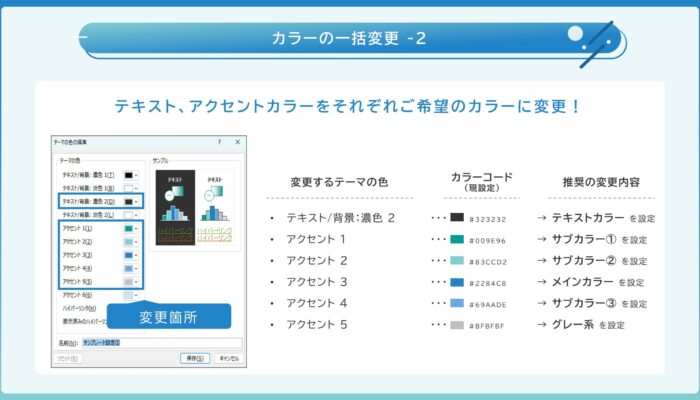Click the light sample preview thumbnail
700x400 pixels.
tap(215, 208)
